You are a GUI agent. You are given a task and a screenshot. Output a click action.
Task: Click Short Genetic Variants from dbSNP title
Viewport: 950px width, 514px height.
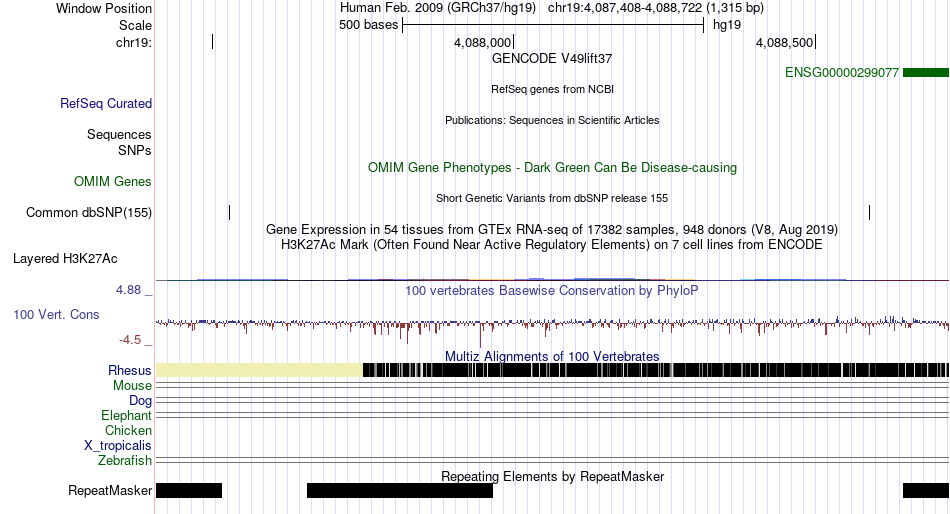(x=552, y=198)
